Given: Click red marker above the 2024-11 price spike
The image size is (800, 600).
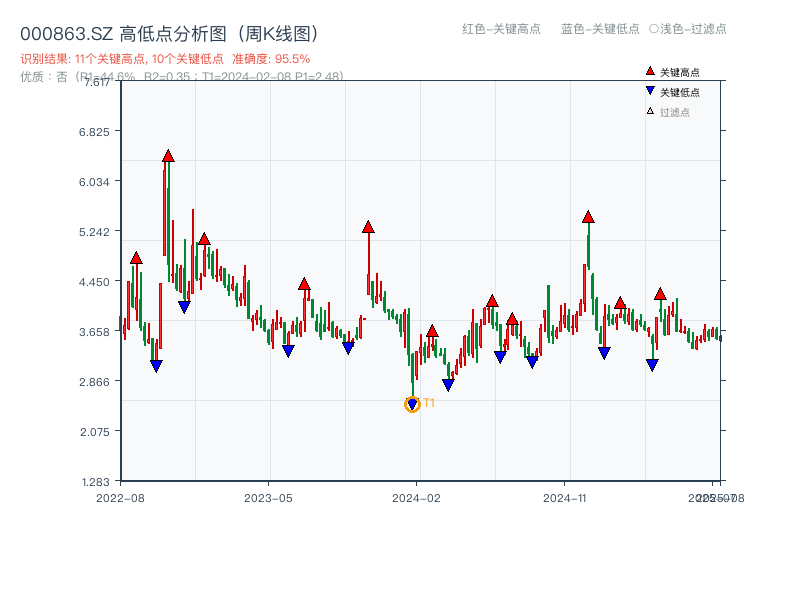Looking at the screenshot, I should pyautogui.click(x=588, y=215).
